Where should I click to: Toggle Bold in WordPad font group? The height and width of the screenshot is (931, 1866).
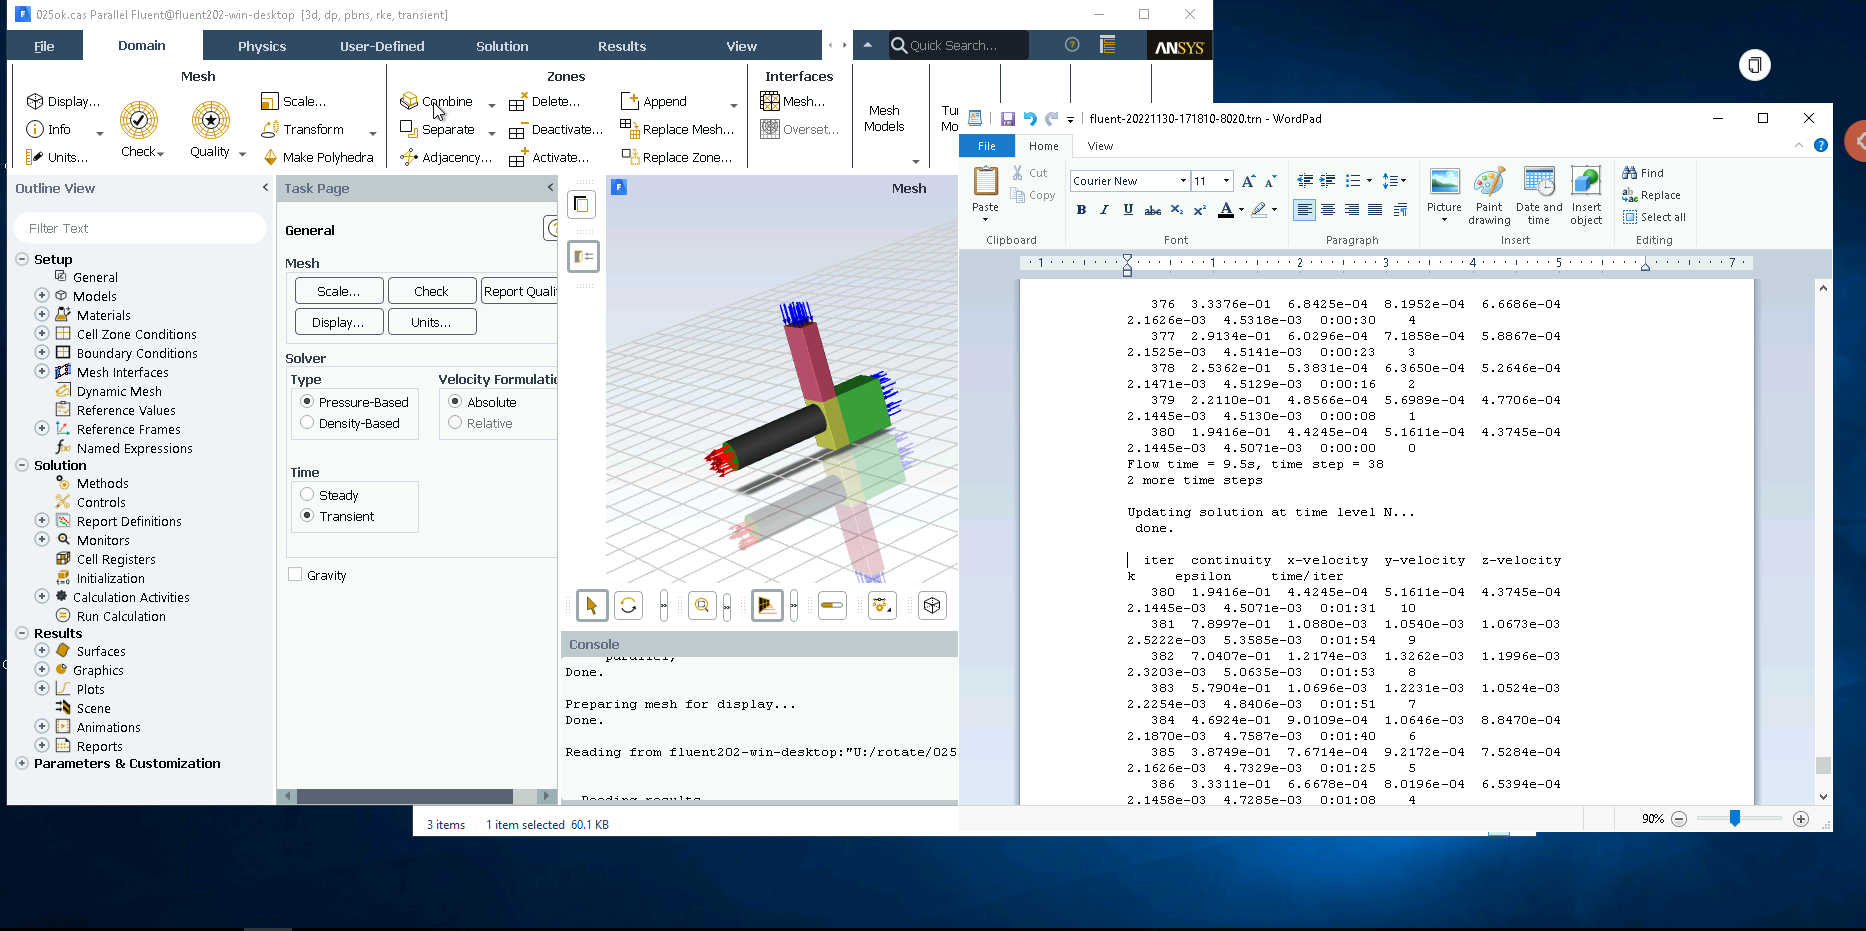(1081, 209)
